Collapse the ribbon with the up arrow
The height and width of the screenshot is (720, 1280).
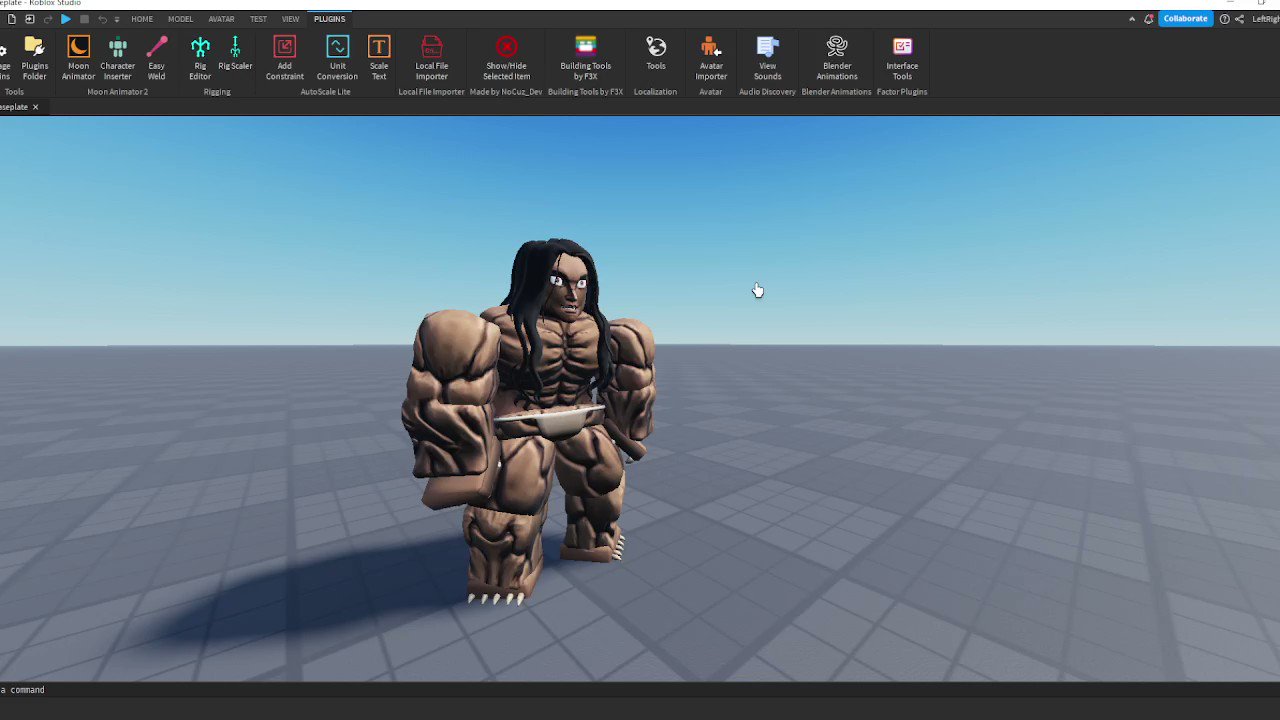click(1132, 19)
